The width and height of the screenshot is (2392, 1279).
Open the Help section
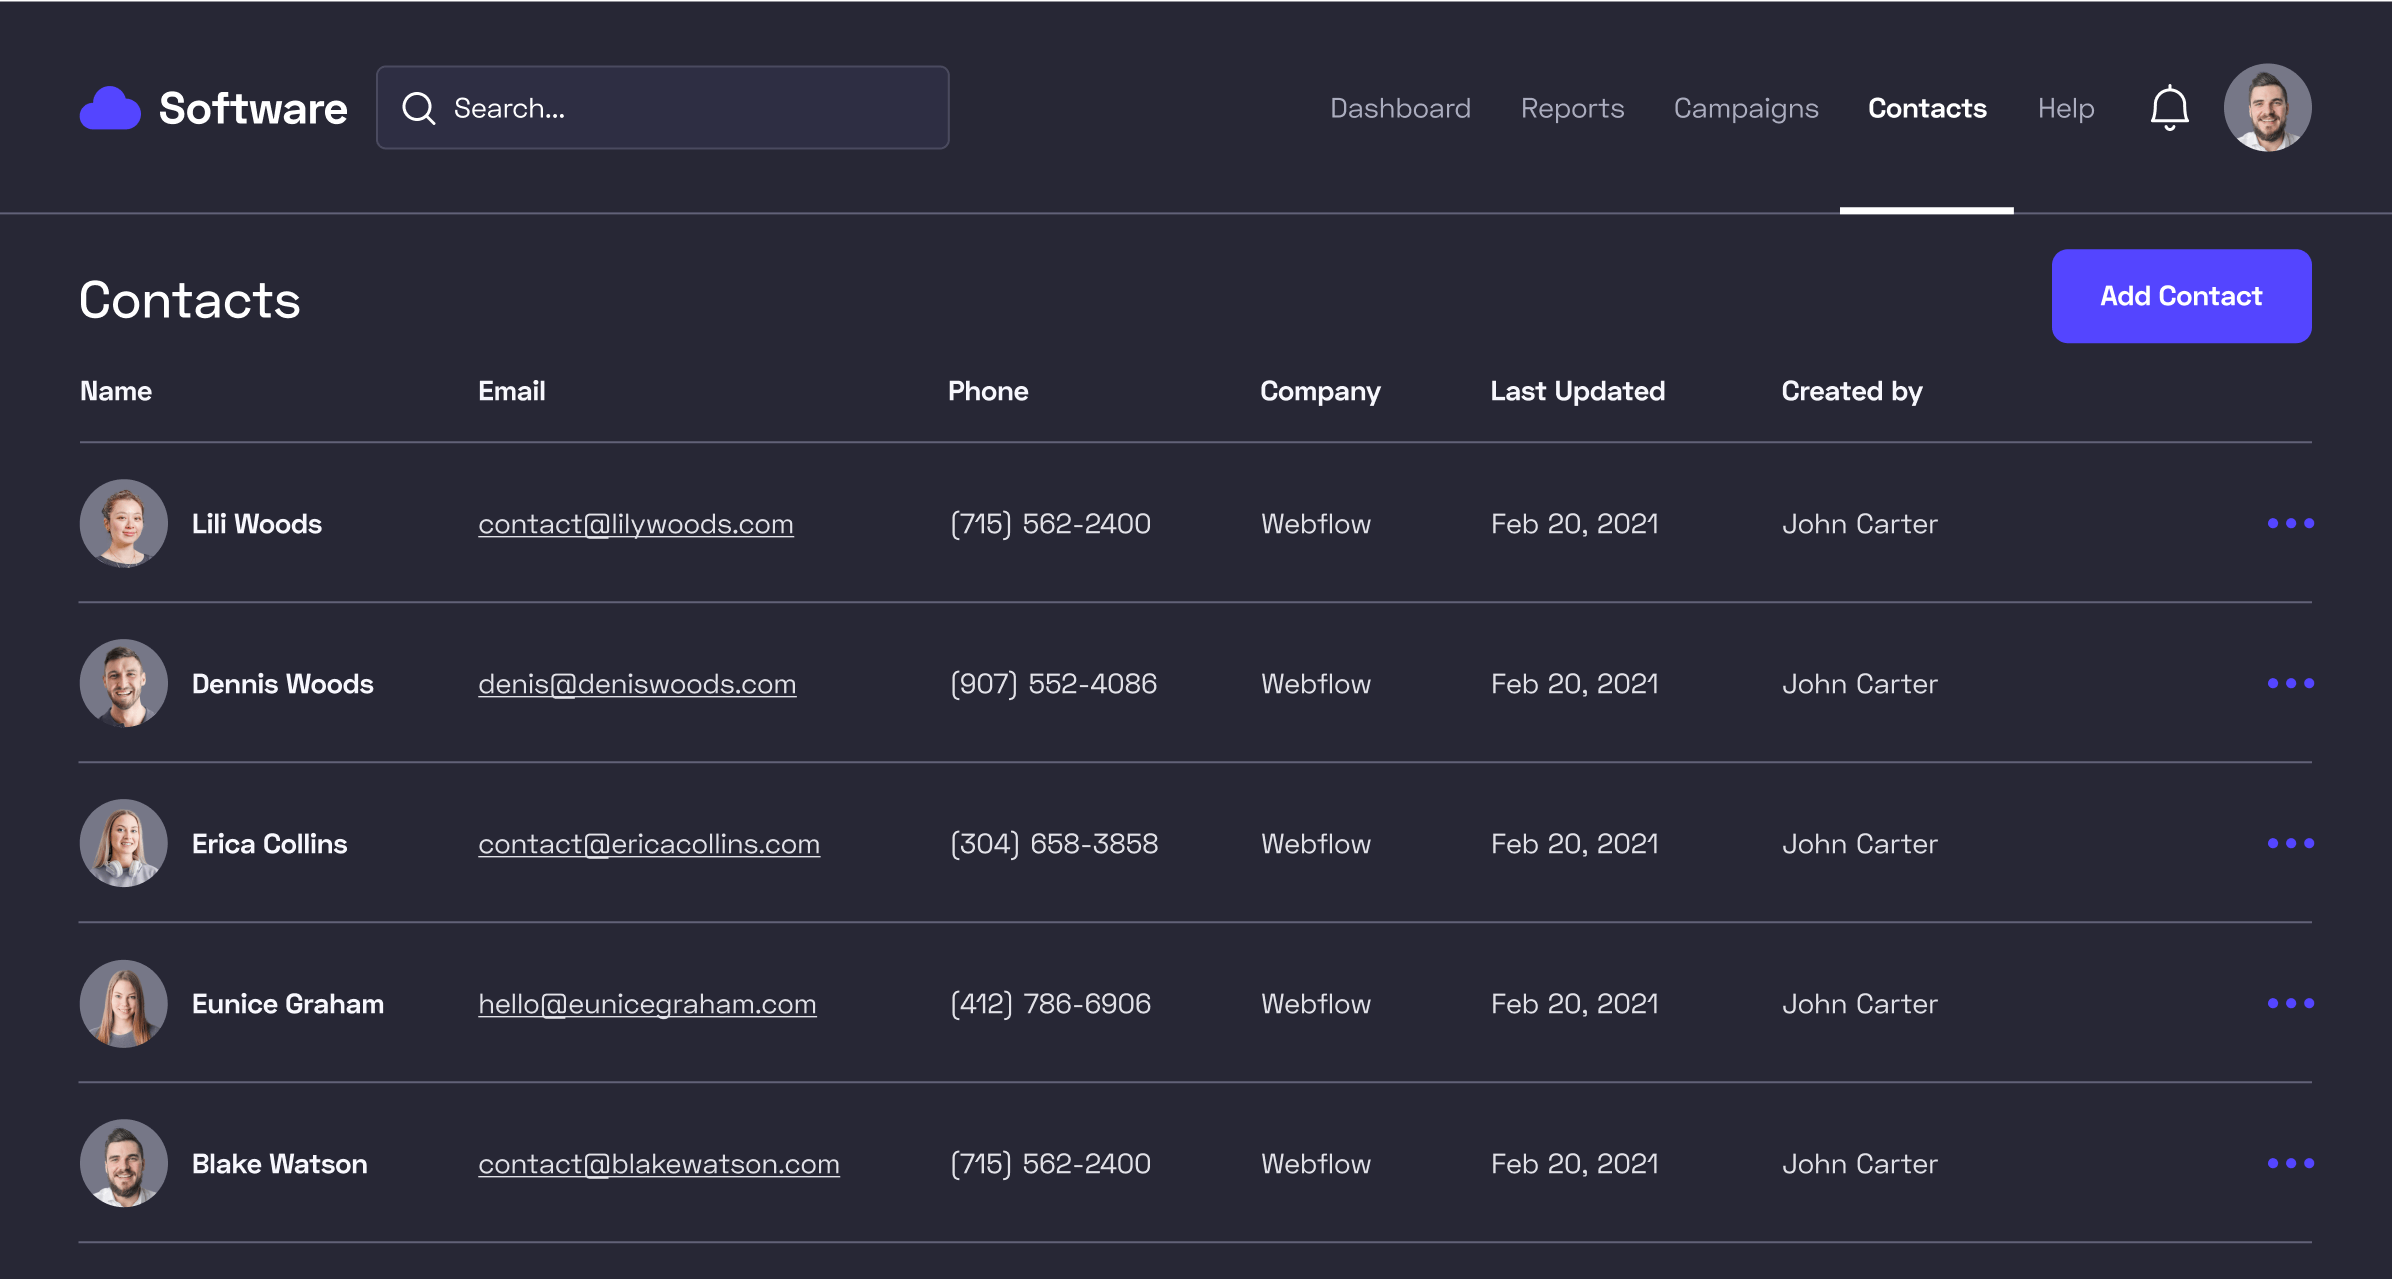(x=2065, y=108)
